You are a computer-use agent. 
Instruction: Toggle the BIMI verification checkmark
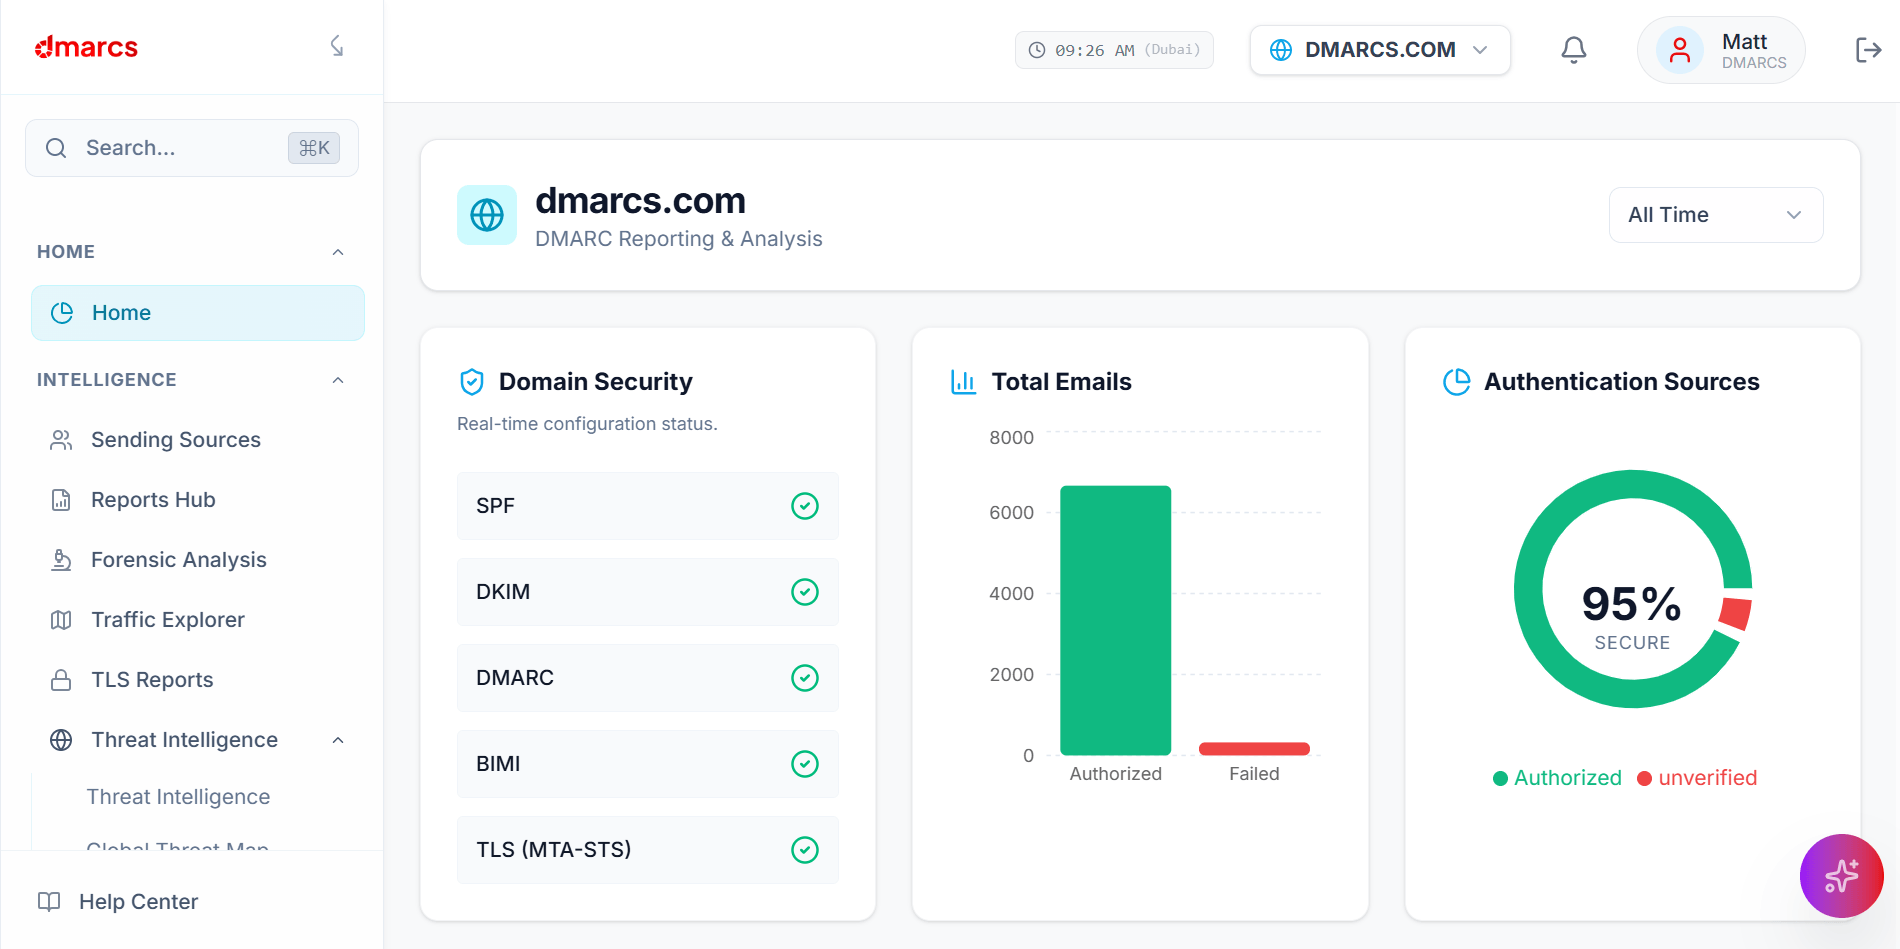pyautogui.click(x=805, y=764)
